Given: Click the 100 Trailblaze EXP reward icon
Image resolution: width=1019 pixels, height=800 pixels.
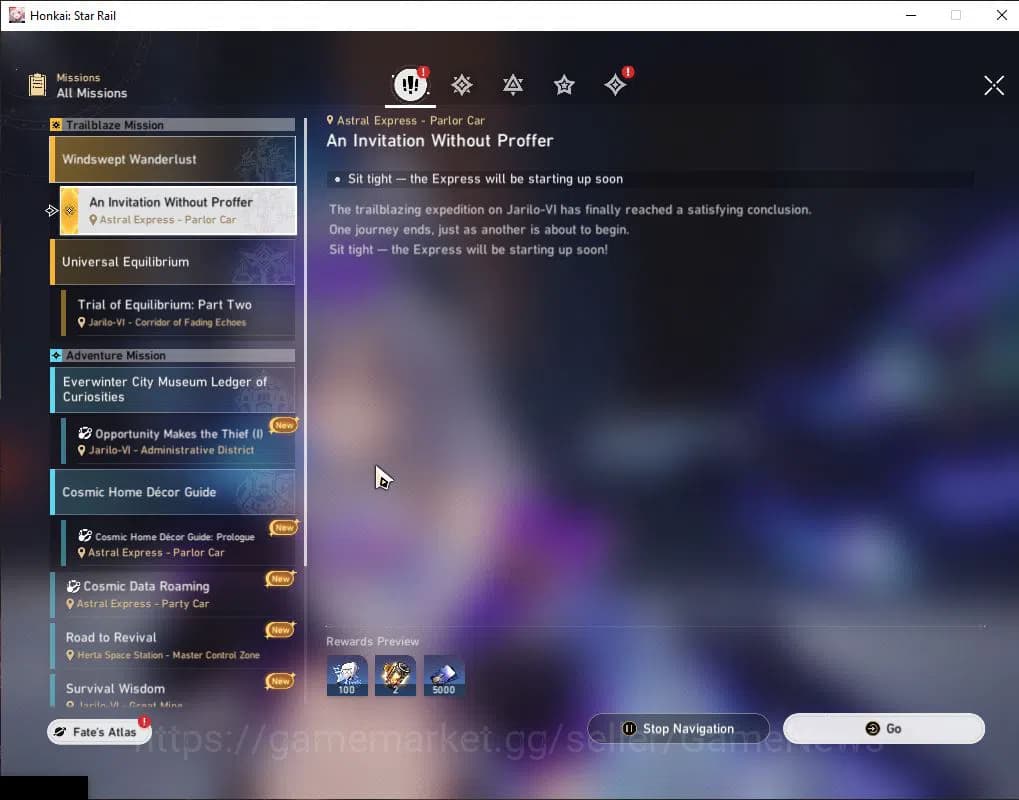Looking at the screenshot, I should [347, 676].
